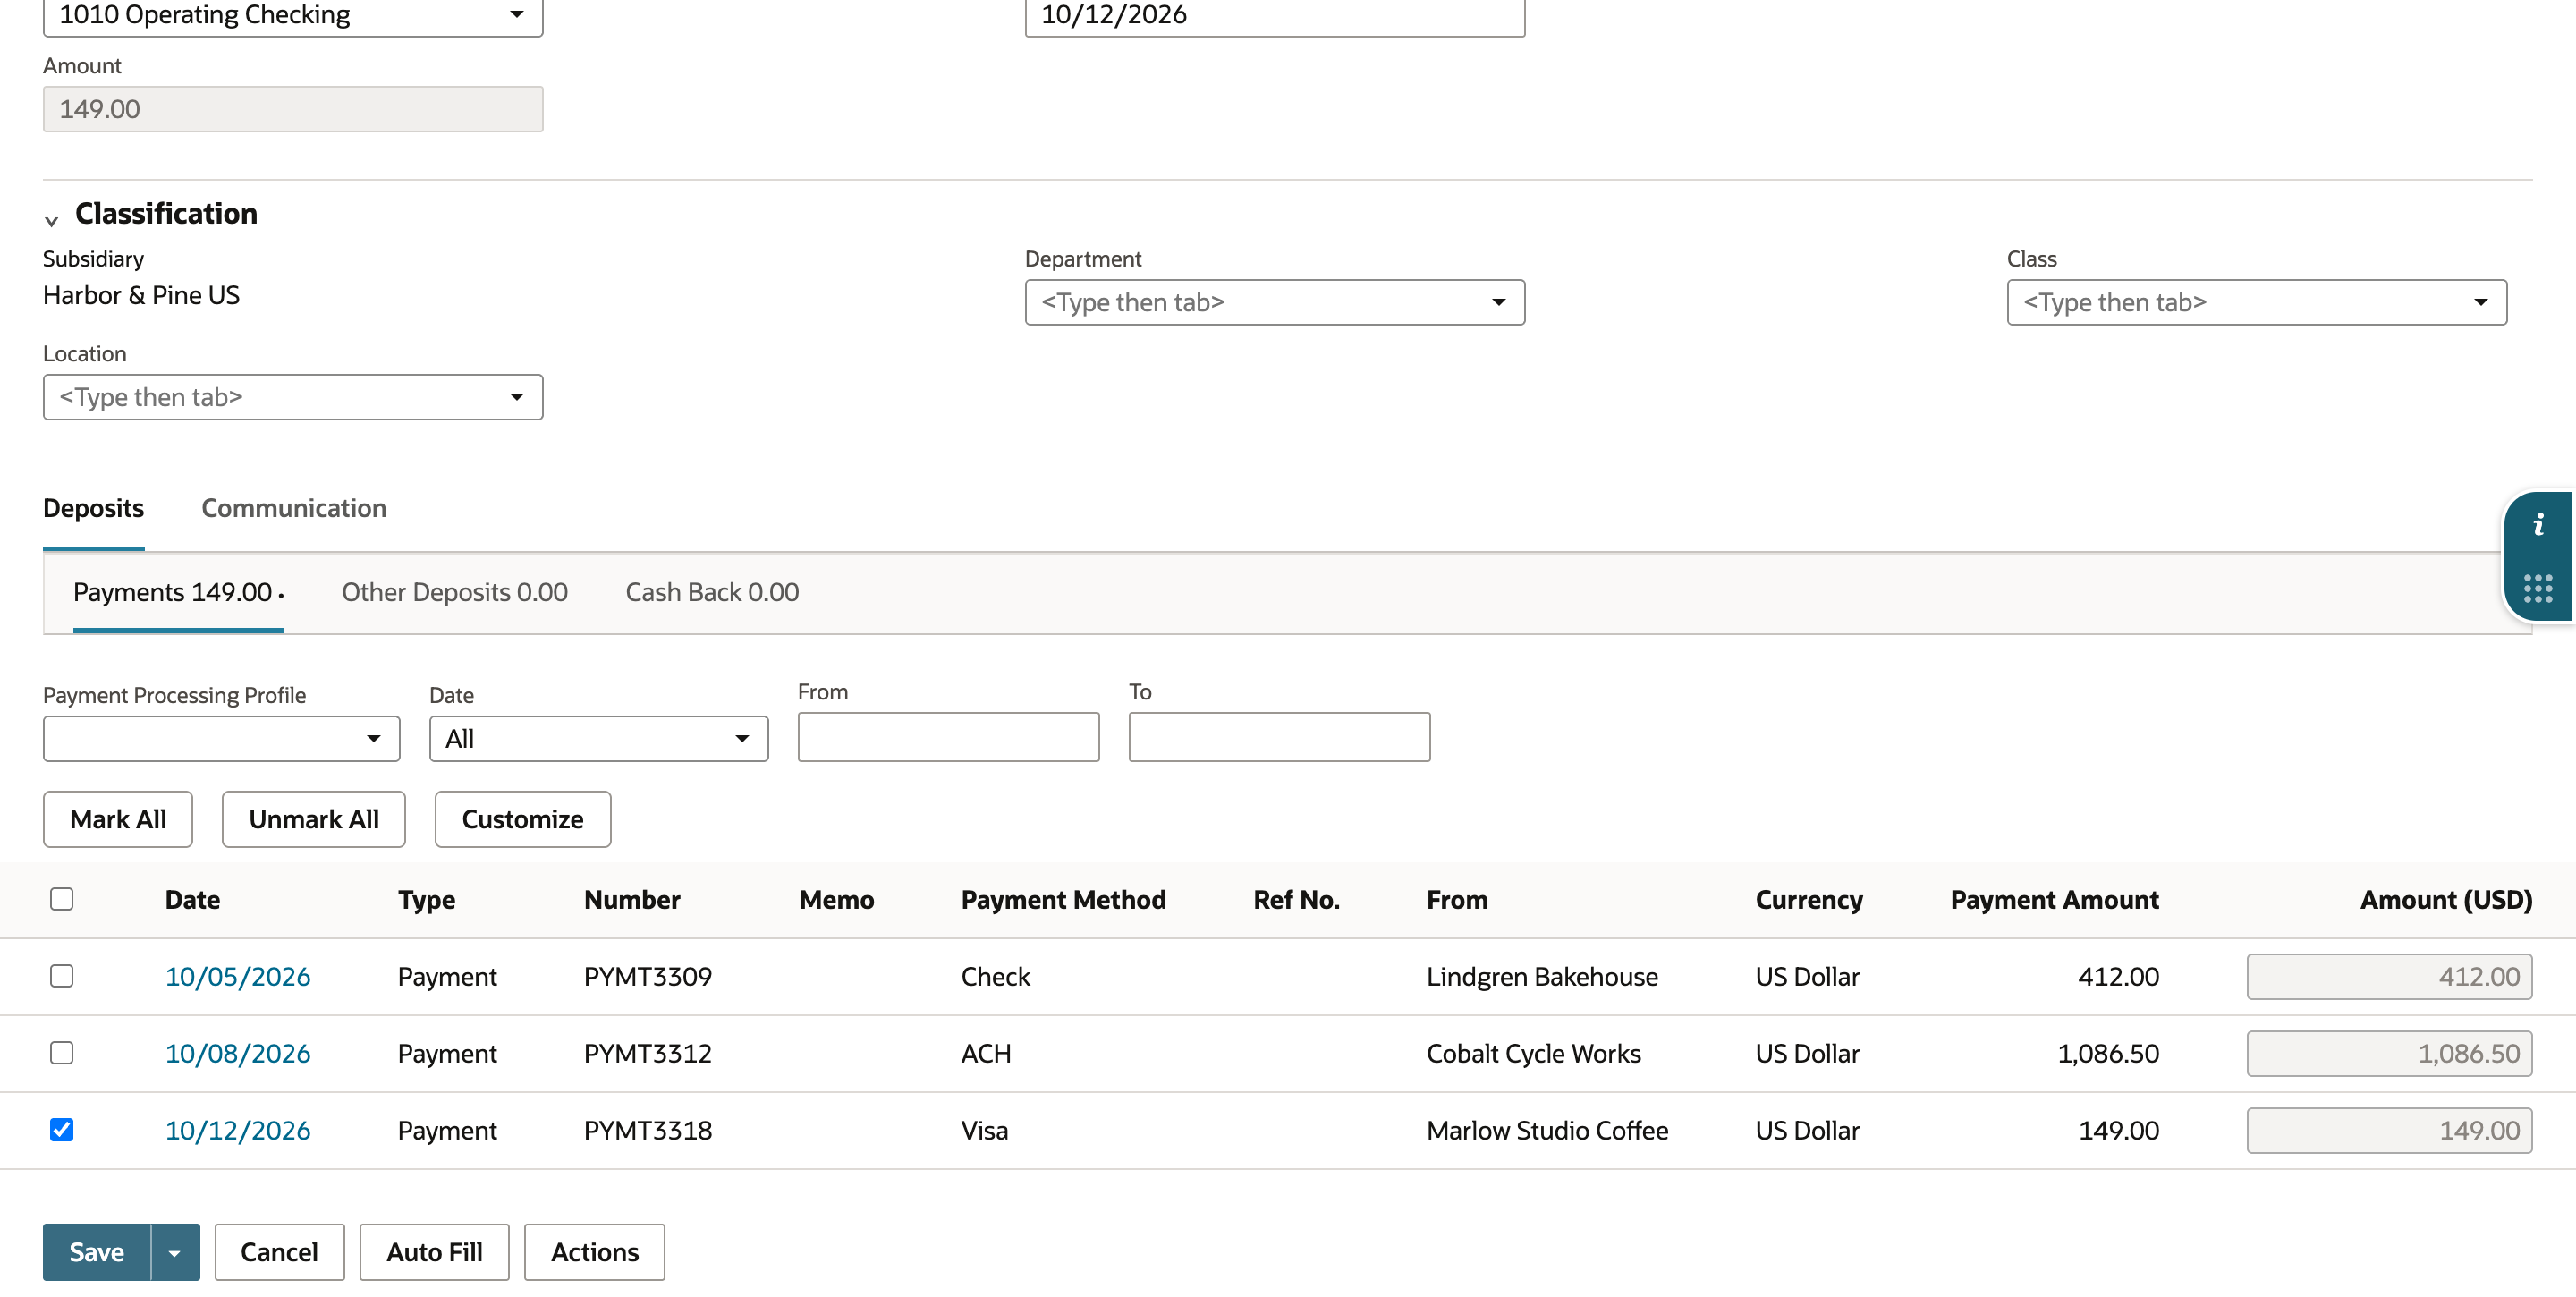The width and height of the screenshot is (2576, 1297).
Task: Click the PYMT3312 number cell
Action: tap(648, 1053)
